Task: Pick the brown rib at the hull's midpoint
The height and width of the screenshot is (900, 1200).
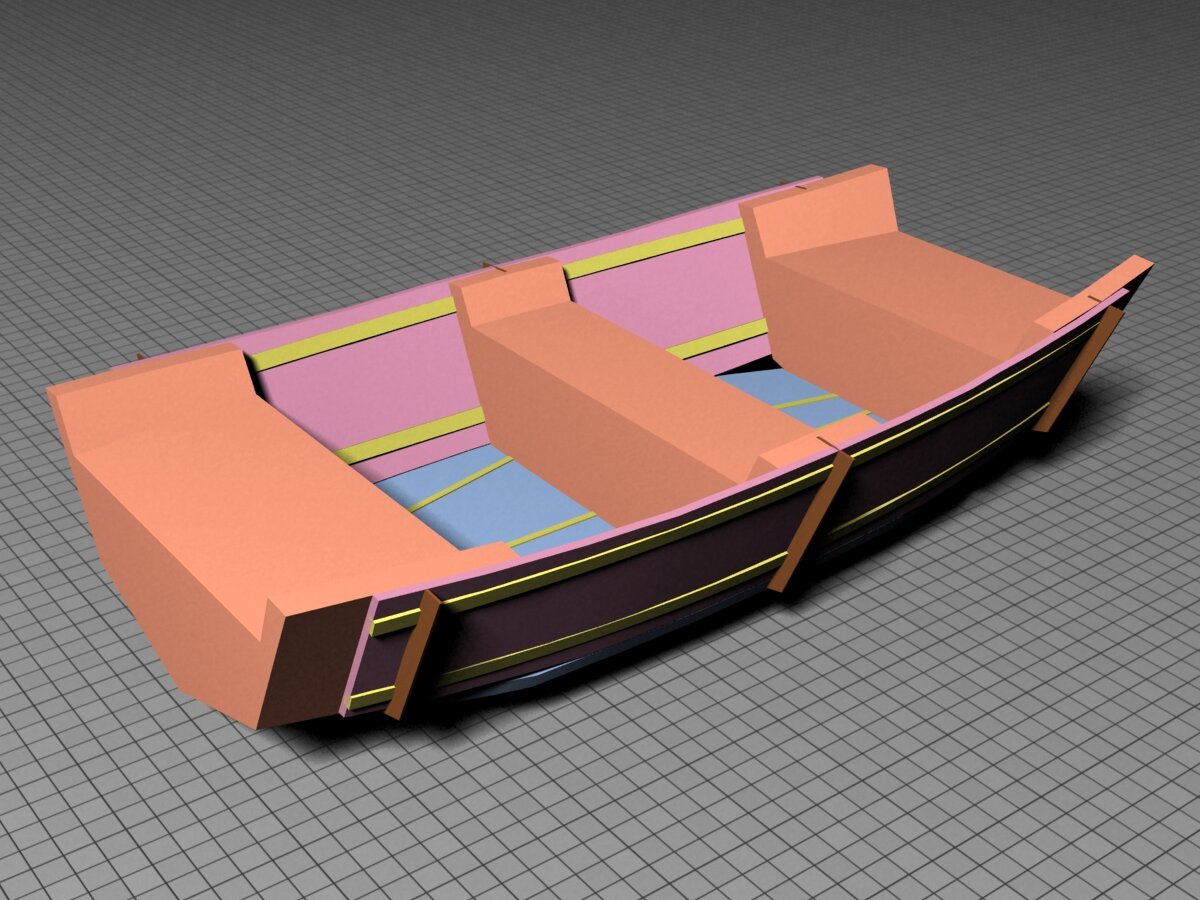Action: tap(811, 521)
